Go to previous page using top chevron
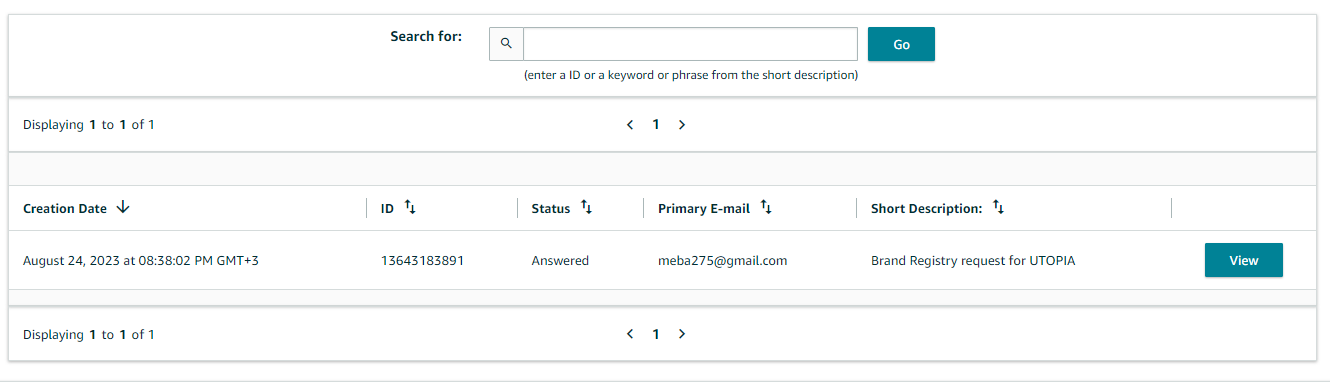 coord(630,125)
